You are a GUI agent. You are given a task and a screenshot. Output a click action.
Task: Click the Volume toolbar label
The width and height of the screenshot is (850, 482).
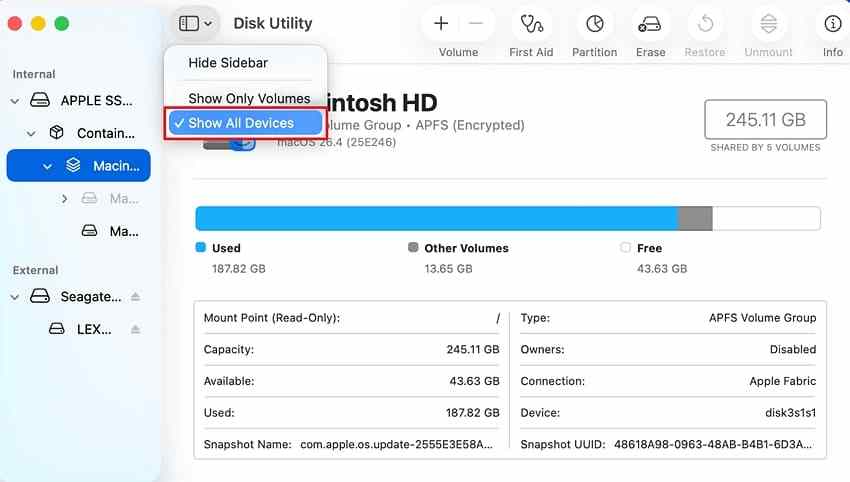click(459, 52)
